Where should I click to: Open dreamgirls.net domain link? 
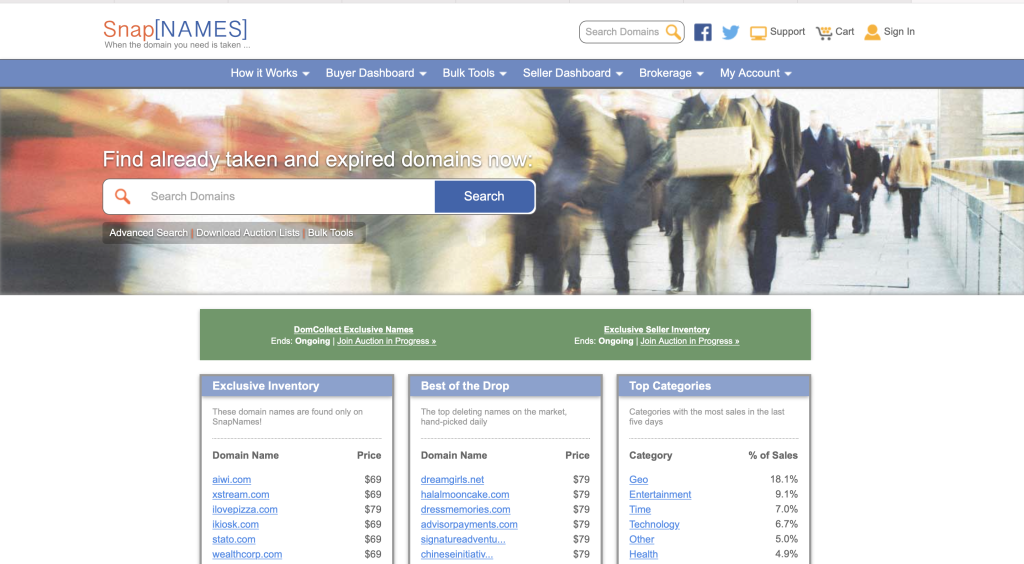point(453,479)
